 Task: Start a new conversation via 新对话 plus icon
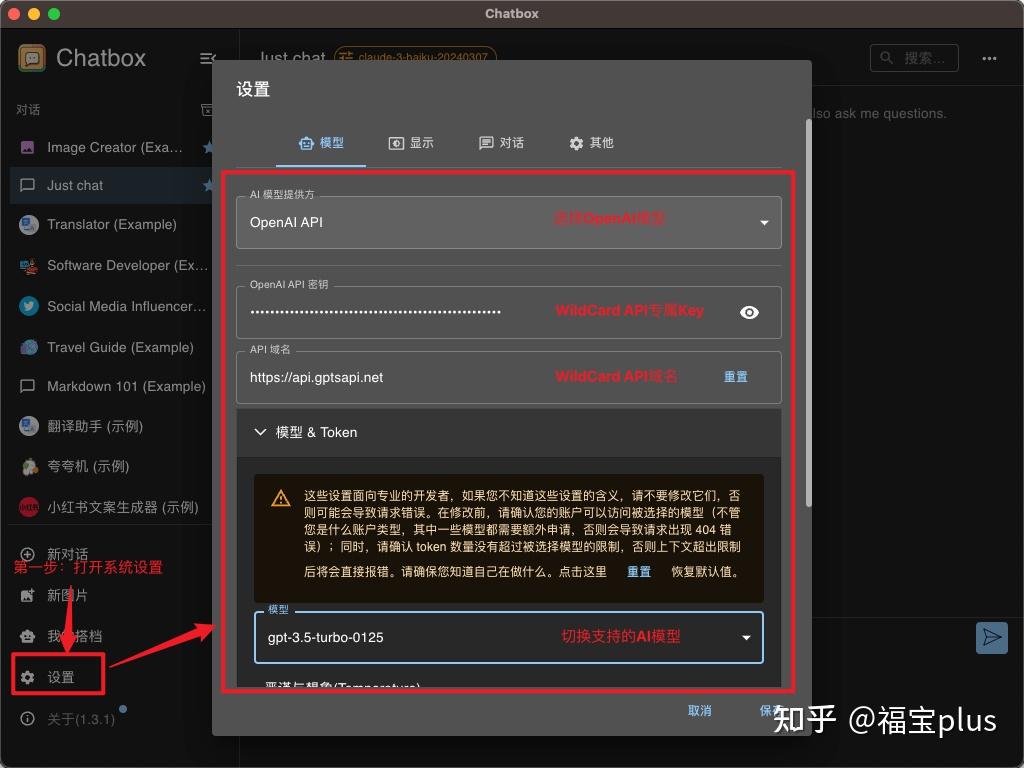[25, 555]
